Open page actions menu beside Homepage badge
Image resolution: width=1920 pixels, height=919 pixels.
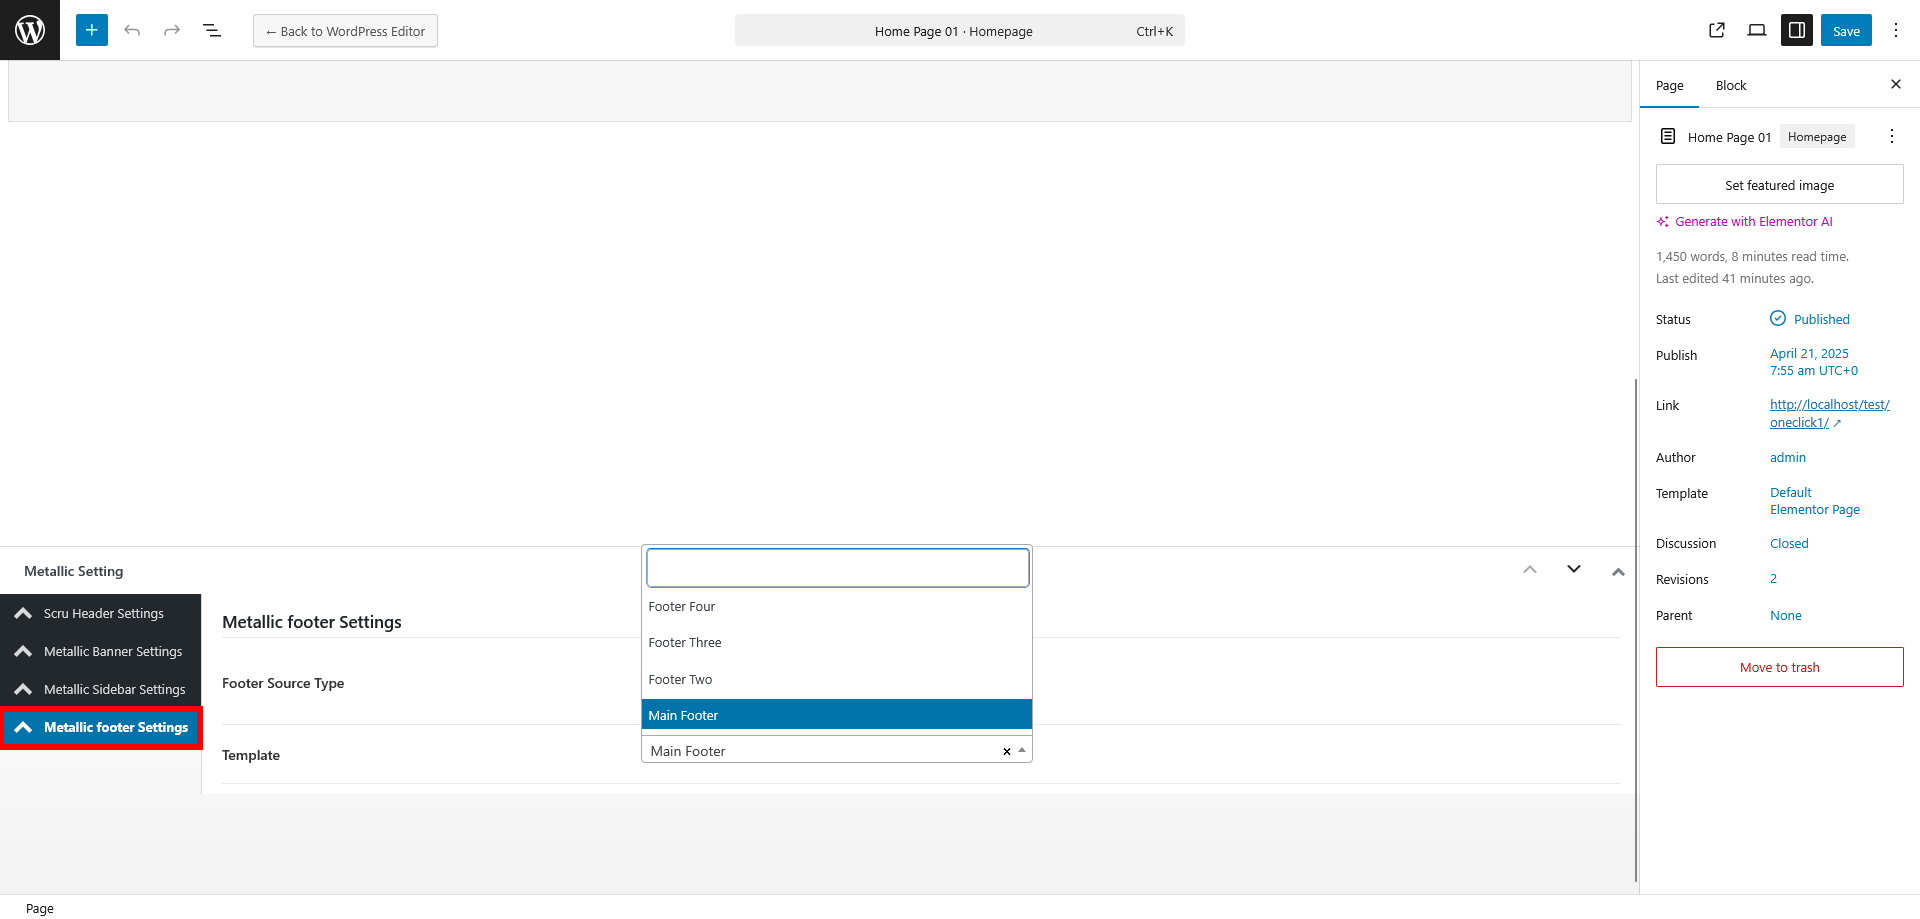[1891, 137]
